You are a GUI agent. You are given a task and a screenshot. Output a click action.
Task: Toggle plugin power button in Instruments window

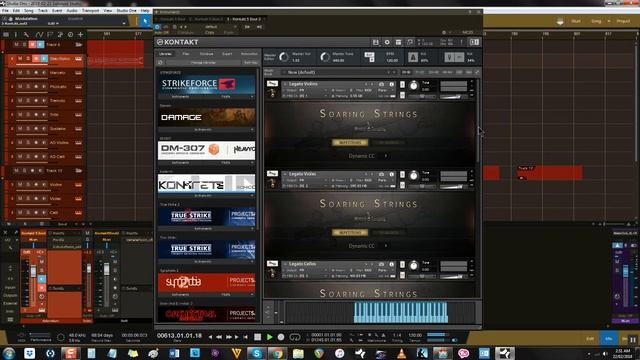tap(158, 27)
